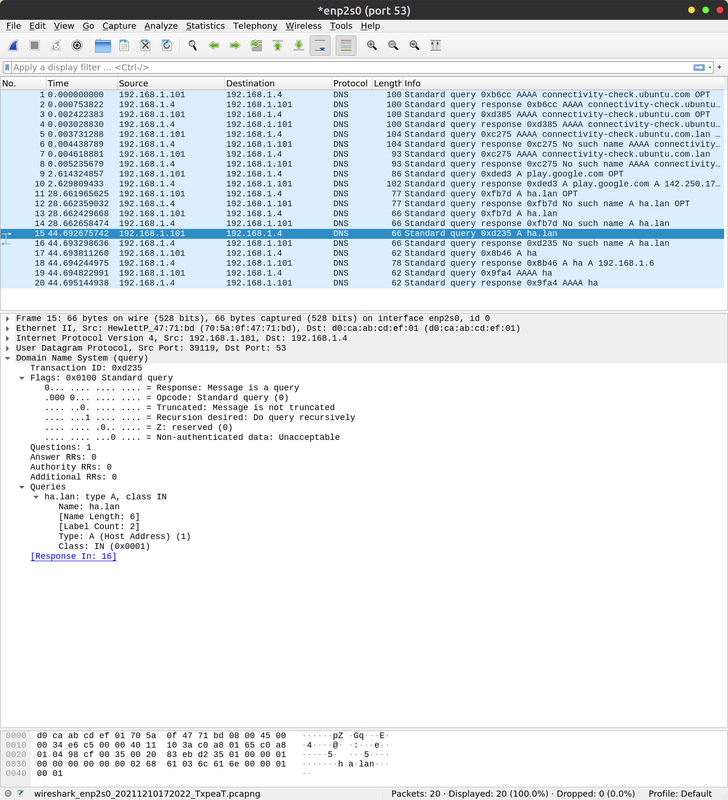Open the Go menu
Viewport: 728px width, 800px height.
click(88, 26)
